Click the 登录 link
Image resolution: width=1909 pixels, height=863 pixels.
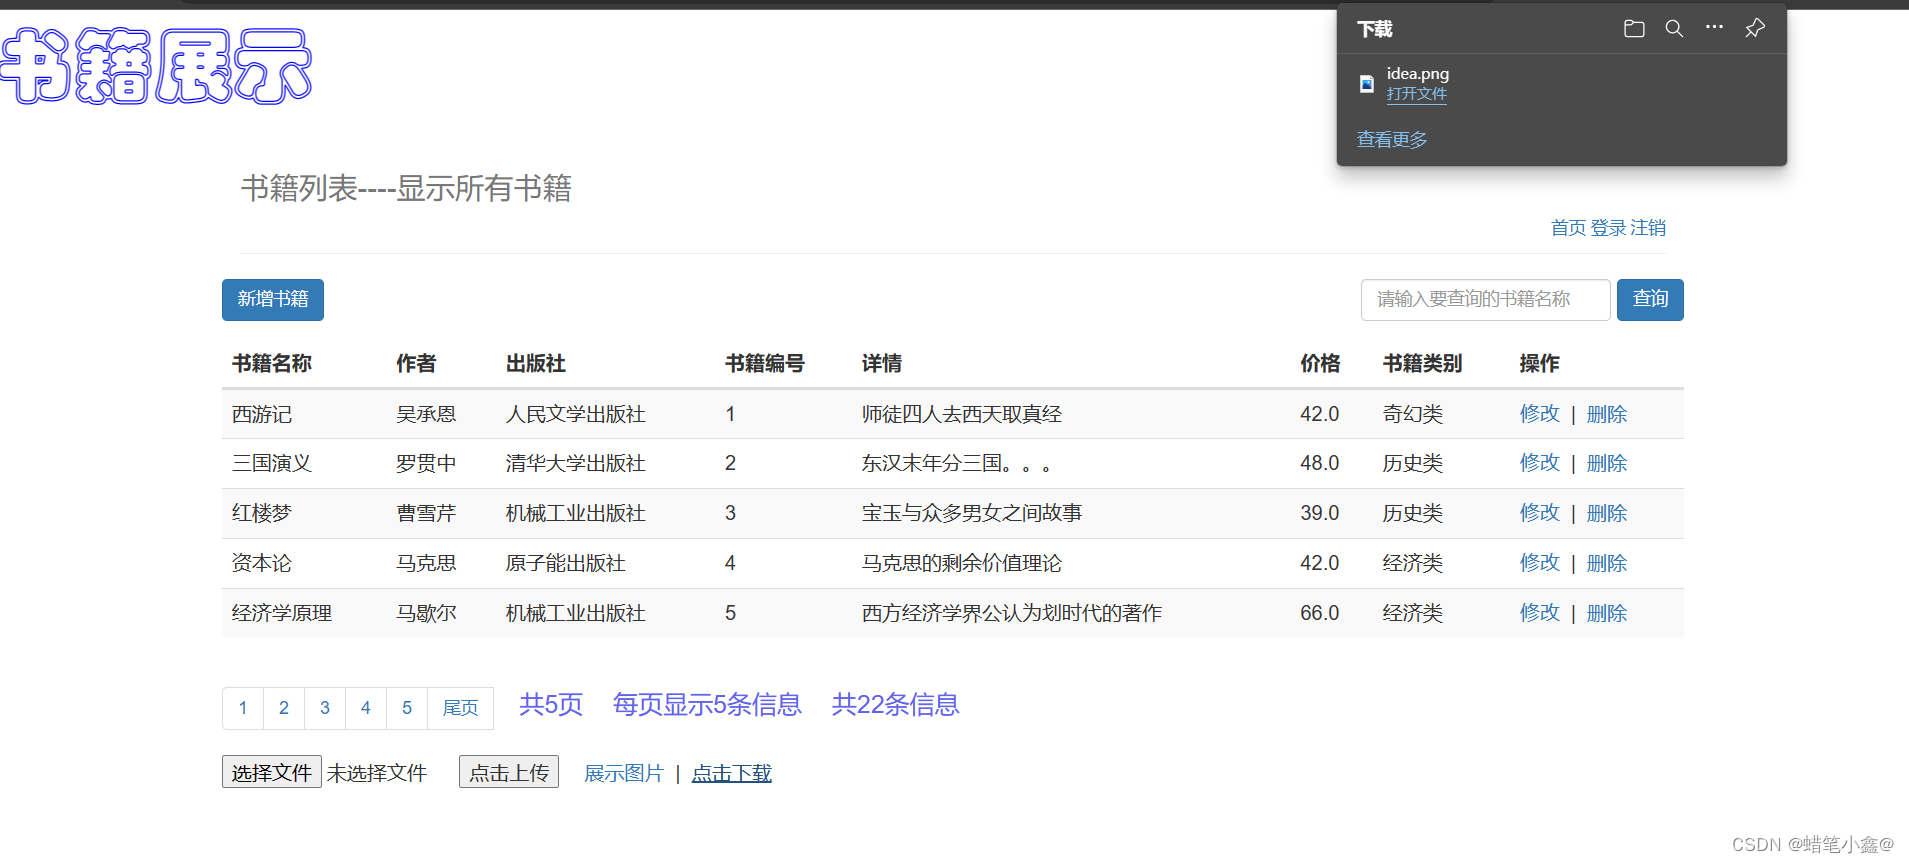1608,228
